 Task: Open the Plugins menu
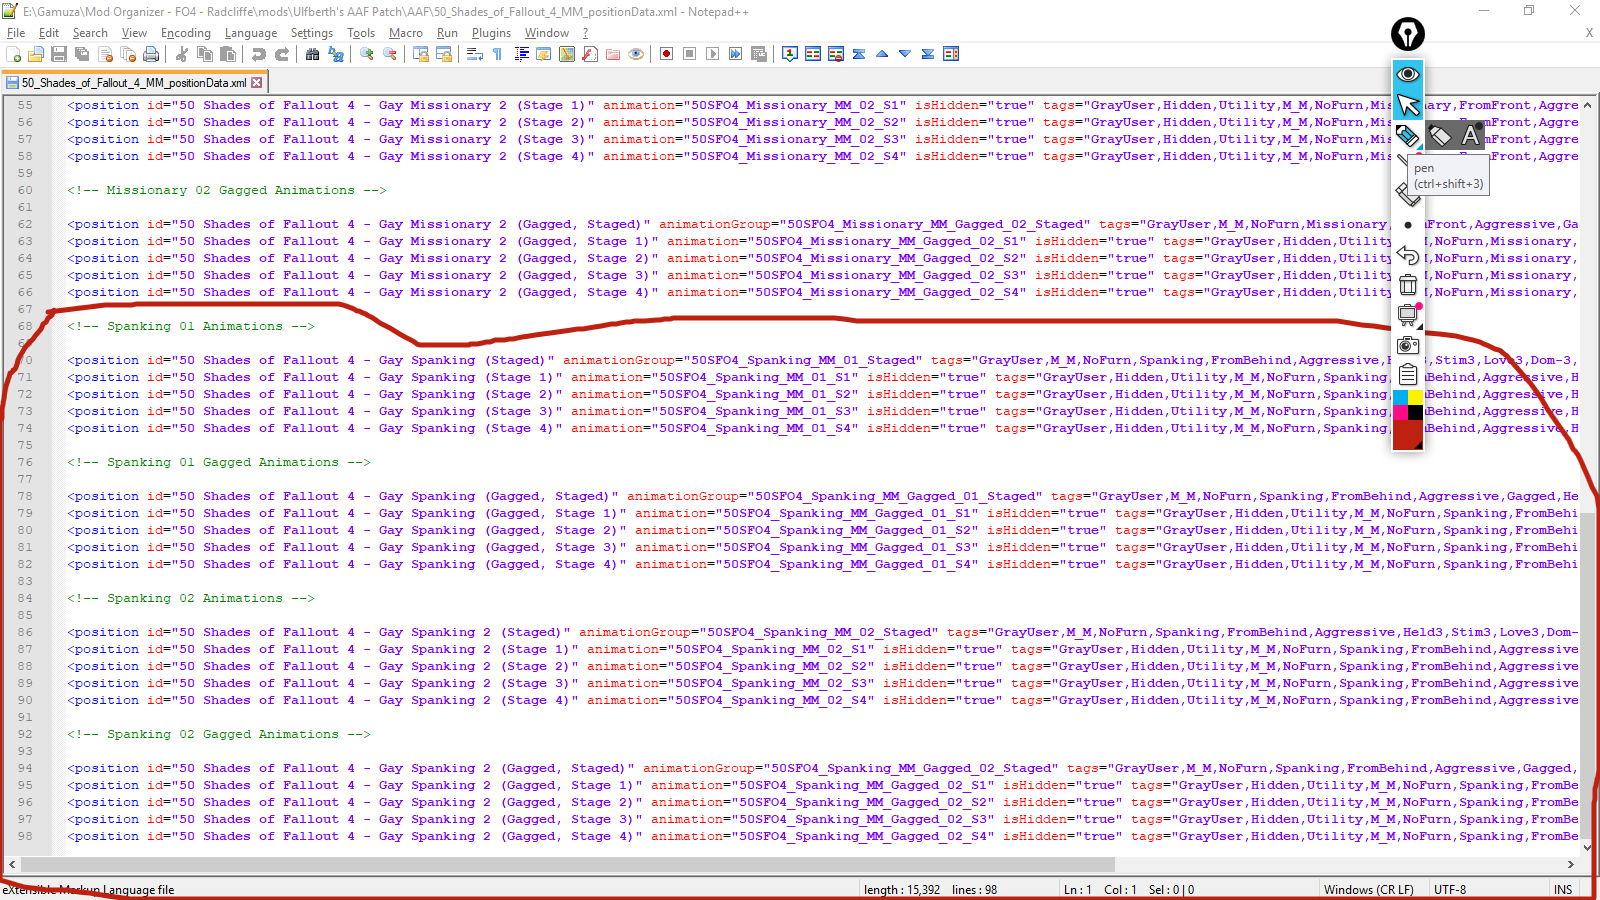coord(491,33)
